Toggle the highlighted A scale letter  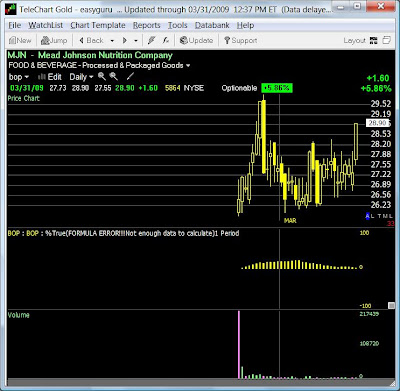click(x=368, y=216)
